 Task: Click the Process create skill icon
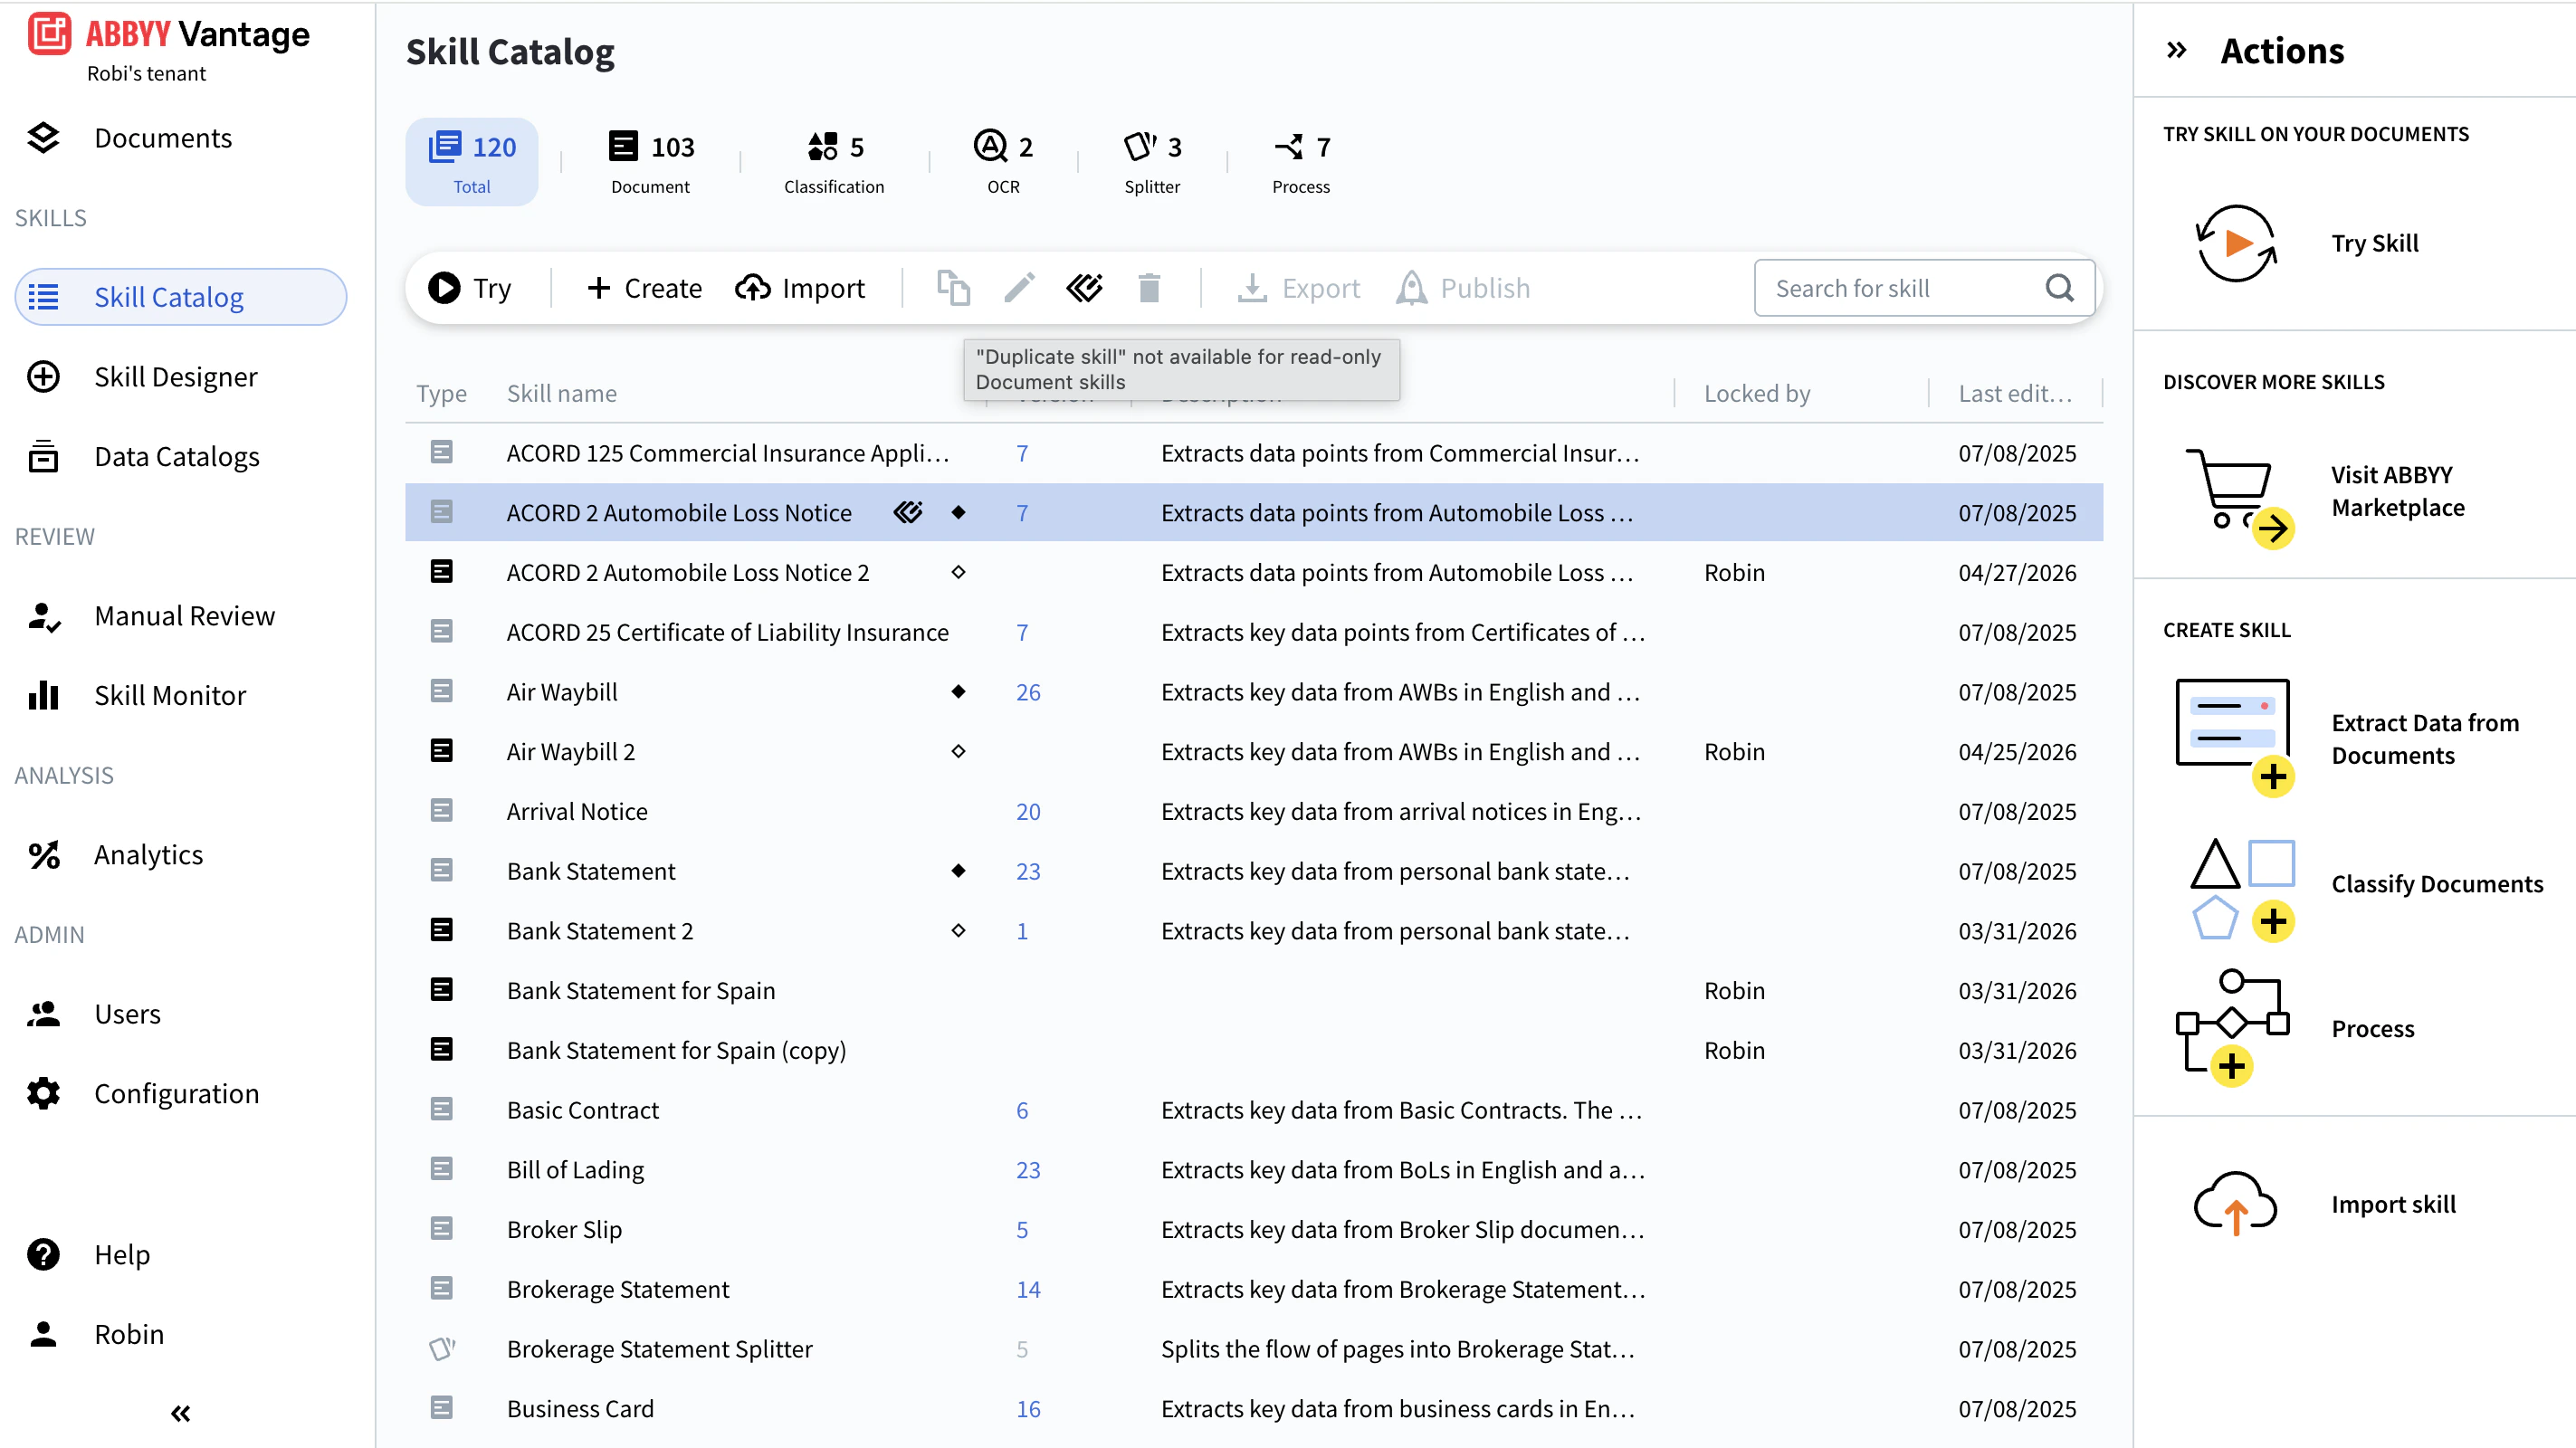(x=2232, y=1027)
